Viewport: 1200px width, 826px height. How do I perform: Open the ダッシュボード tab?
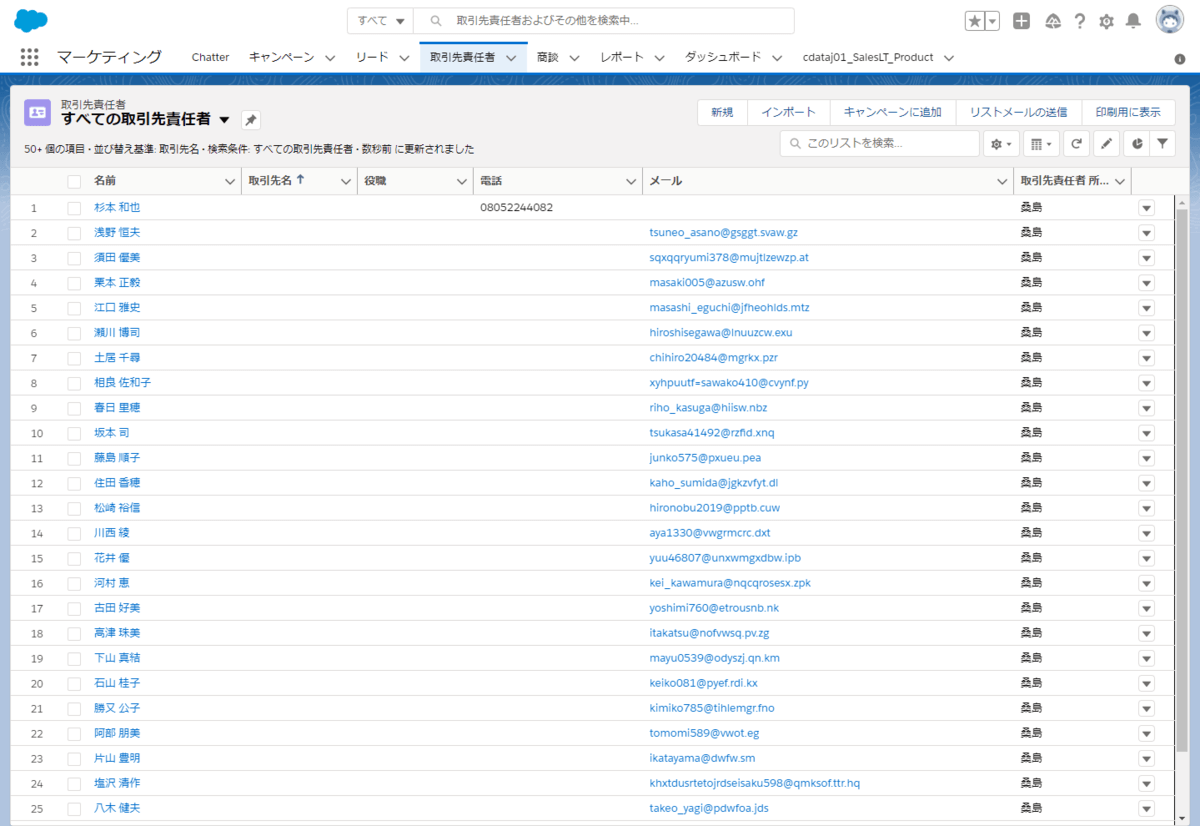click(x=723, y=57)
